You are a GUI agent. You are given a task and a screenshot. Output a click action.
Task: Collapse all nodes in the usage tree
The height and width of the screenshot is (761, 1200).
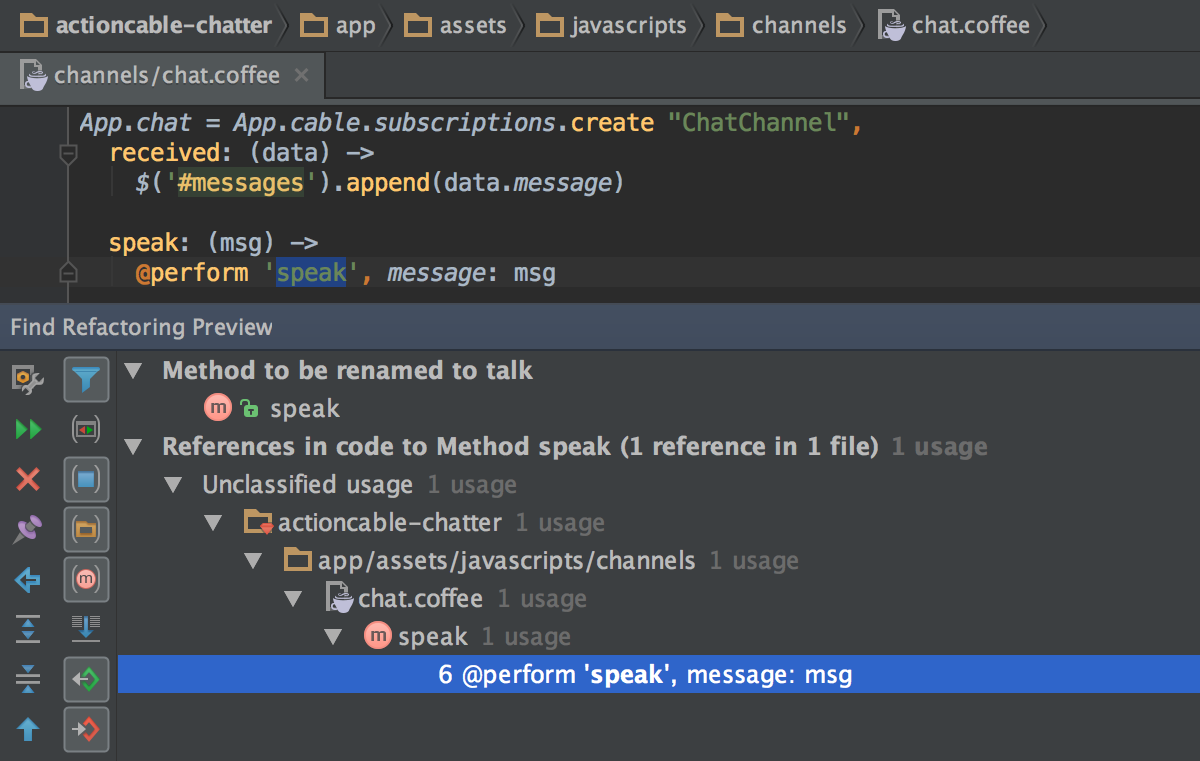click(28, 680)
